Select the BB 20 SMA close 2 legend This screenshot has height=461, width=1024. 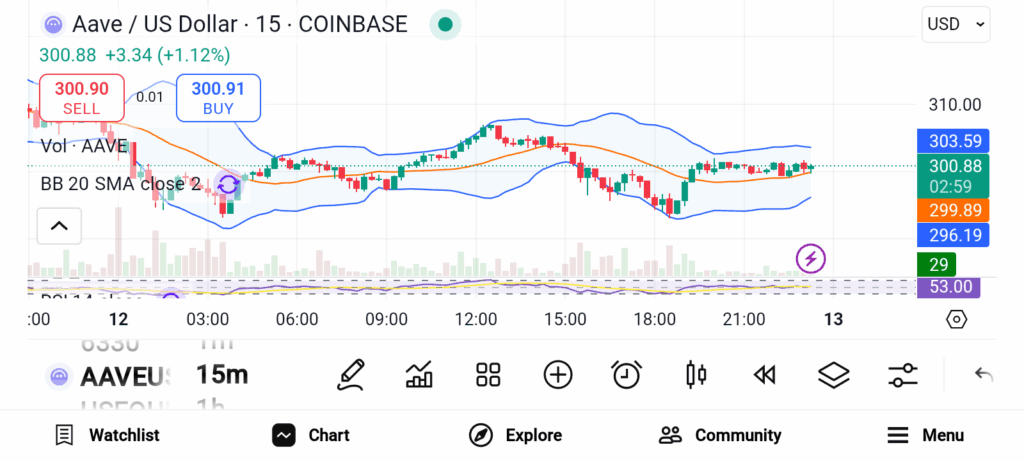tap(121, 184)
